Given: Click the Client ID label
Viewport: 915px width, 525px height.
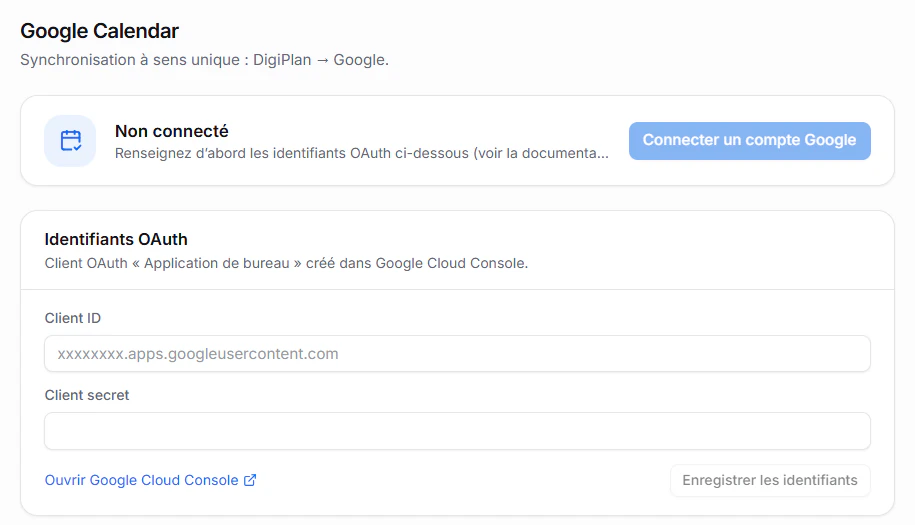Looking at the screenshot, I should click(x=73, y=318).
